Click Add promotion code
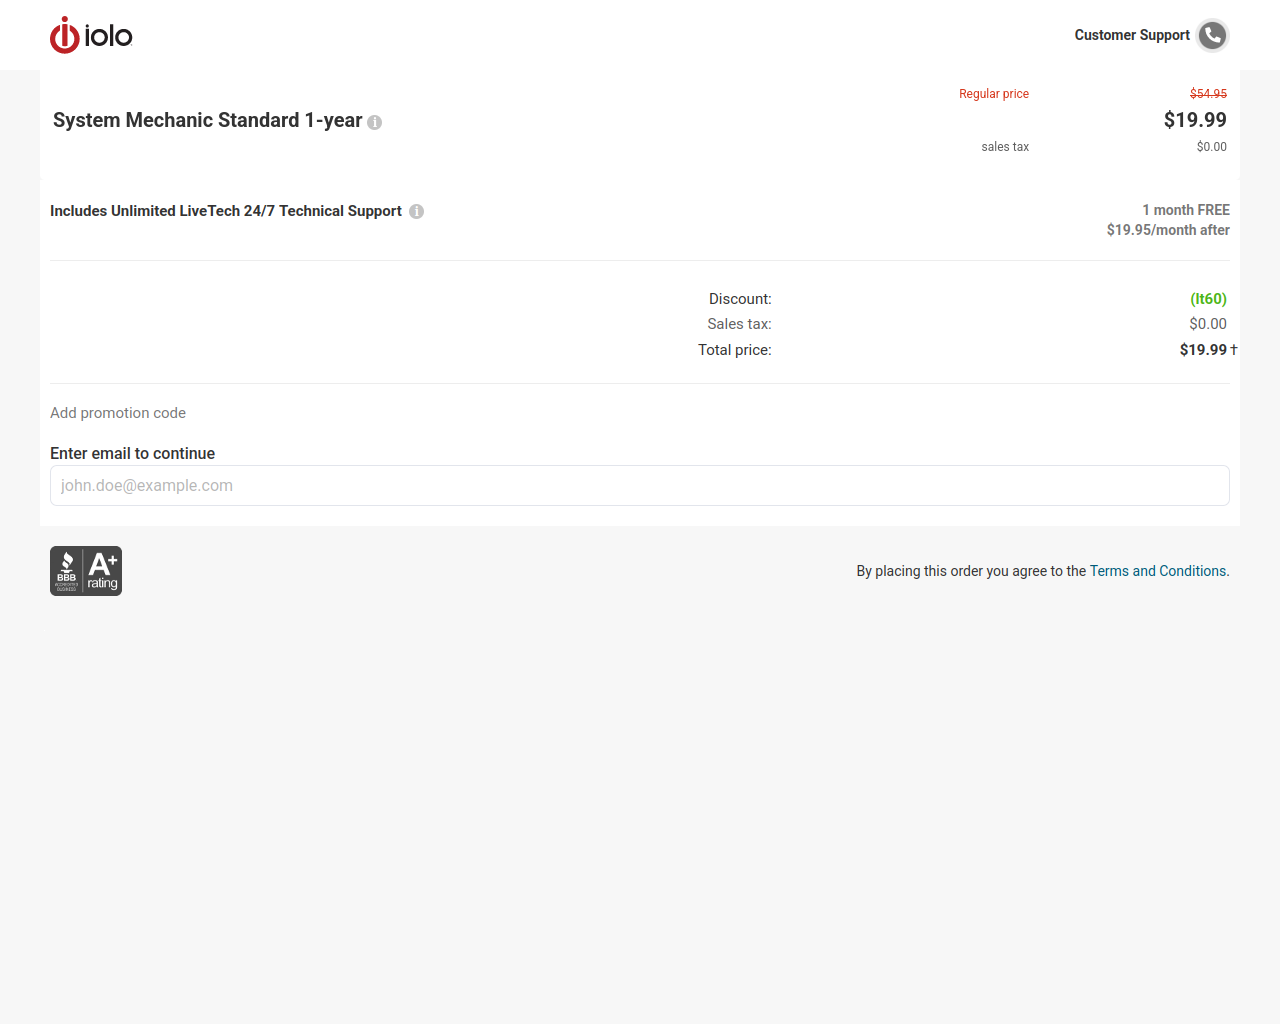The width and height of the screenshot is (1280, 1024). point(118,413)
